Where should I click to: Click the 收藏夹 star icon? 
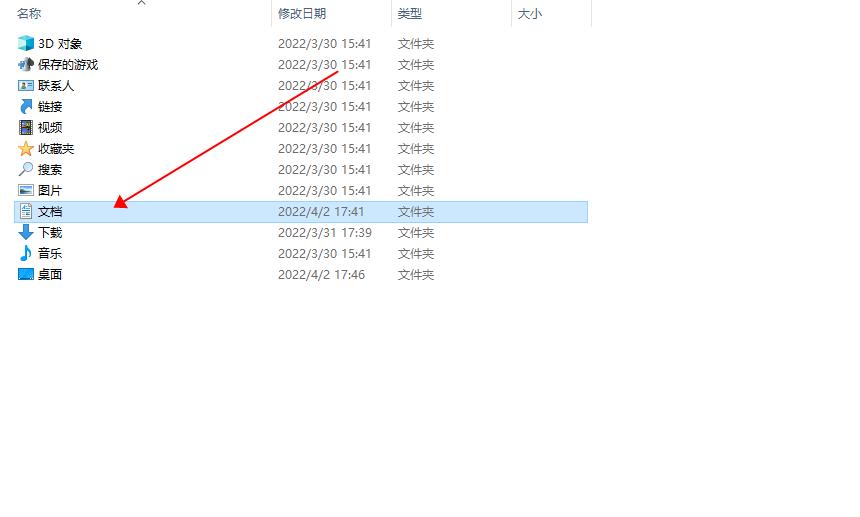tap(26, 149)
